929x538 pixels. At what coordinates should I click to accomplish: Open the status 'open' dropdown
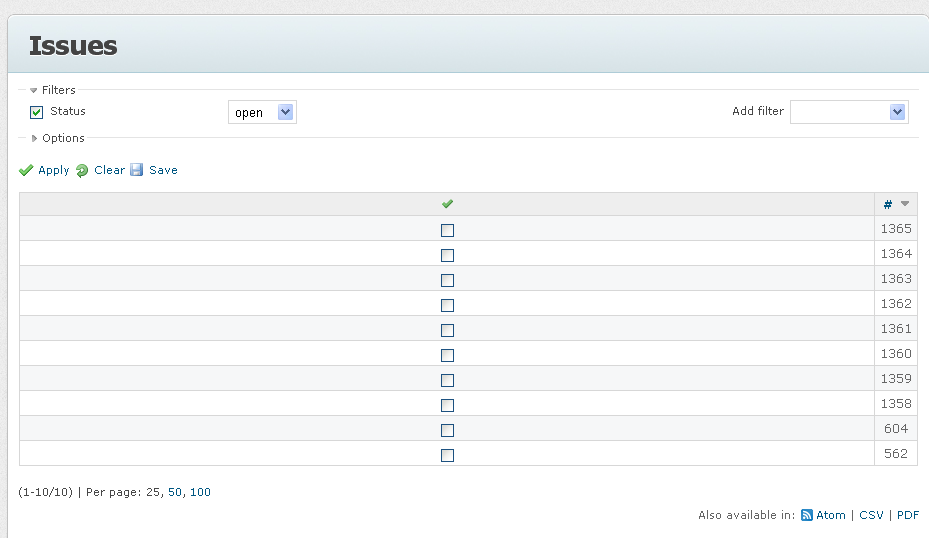coord(262,112)
